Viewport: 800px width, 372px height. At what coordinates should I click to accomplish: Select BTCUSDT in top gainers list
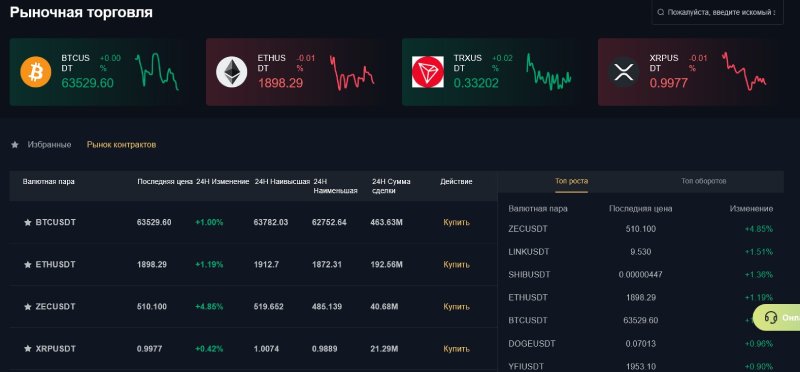pos(528,320)
